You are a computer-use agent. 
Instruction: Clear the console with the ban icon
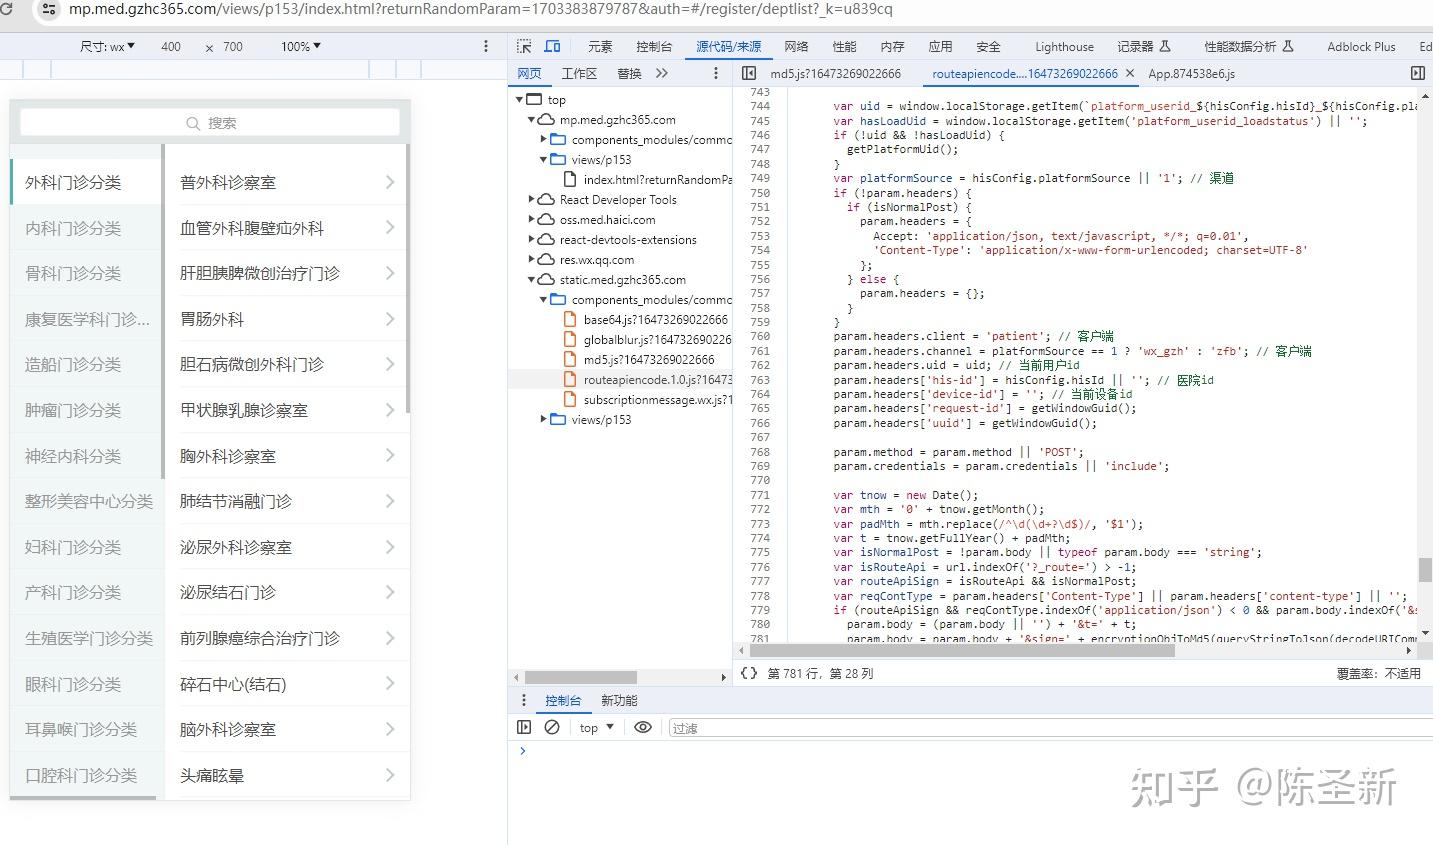tap(551, 727)
